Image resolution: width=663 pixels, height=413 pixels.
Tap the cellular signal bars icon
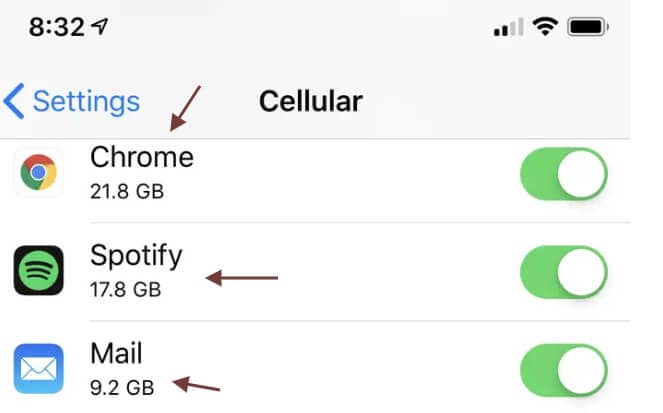(x=508, y=28)
